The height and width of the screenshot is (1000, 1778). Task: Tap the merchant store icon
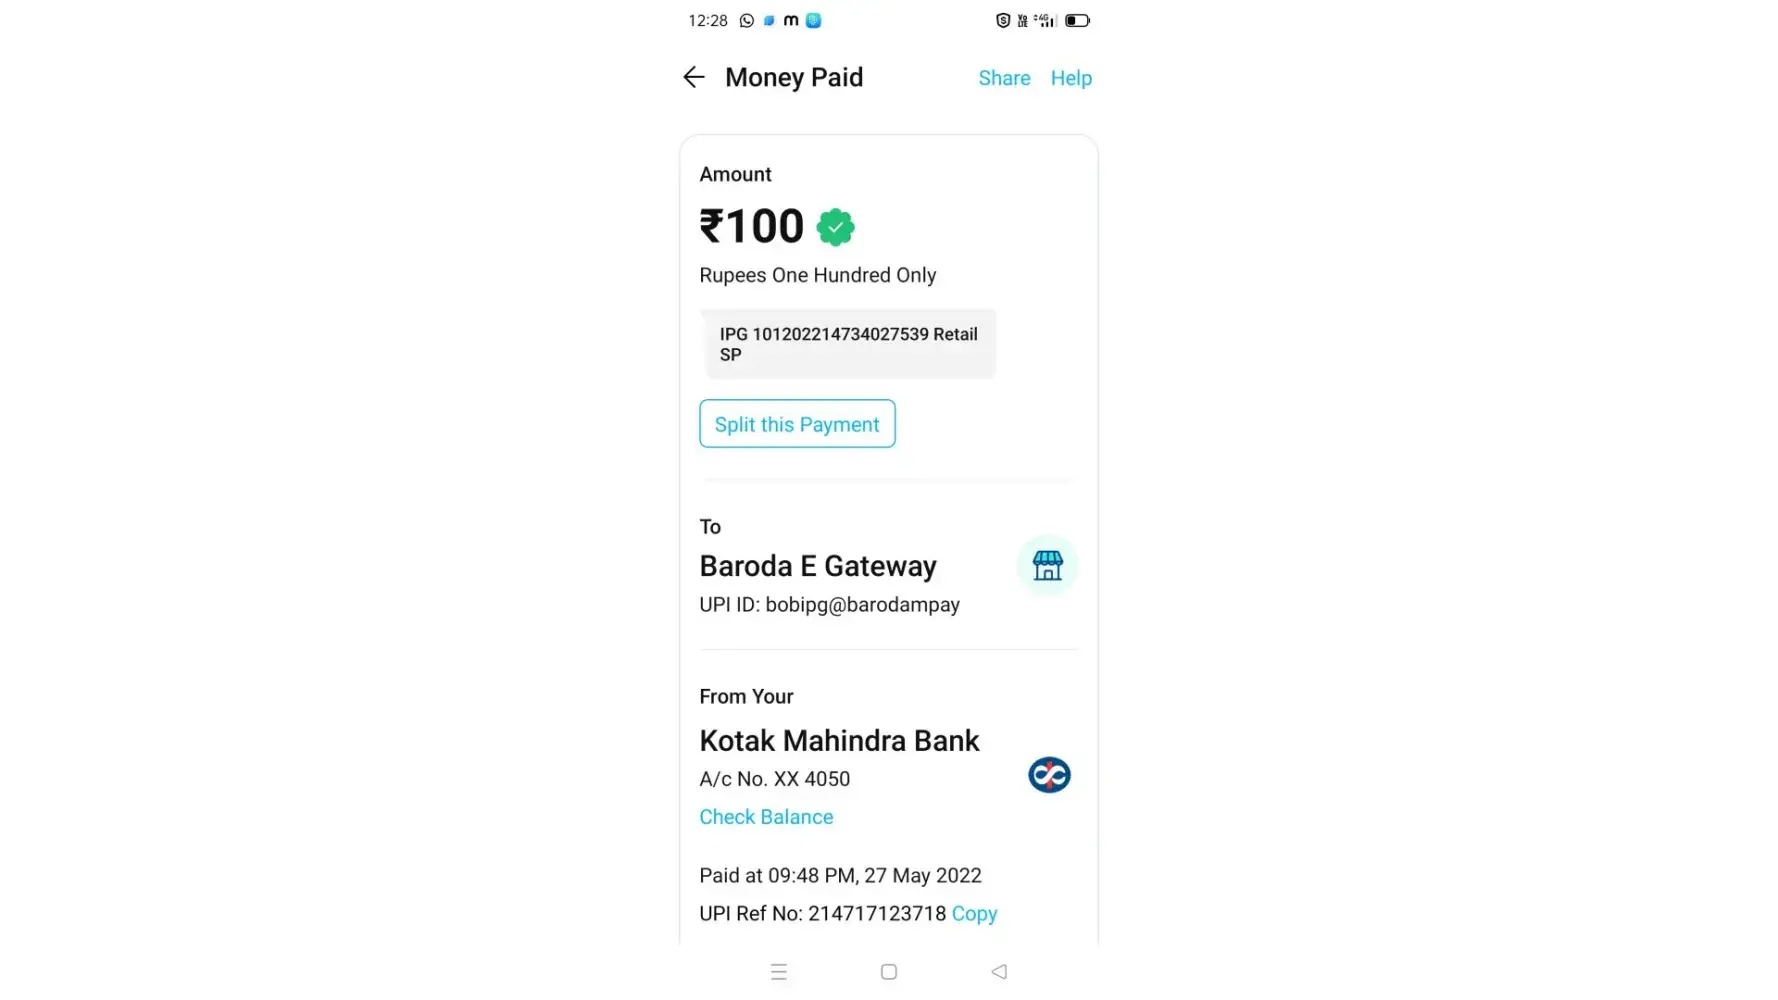point(1047,566)
